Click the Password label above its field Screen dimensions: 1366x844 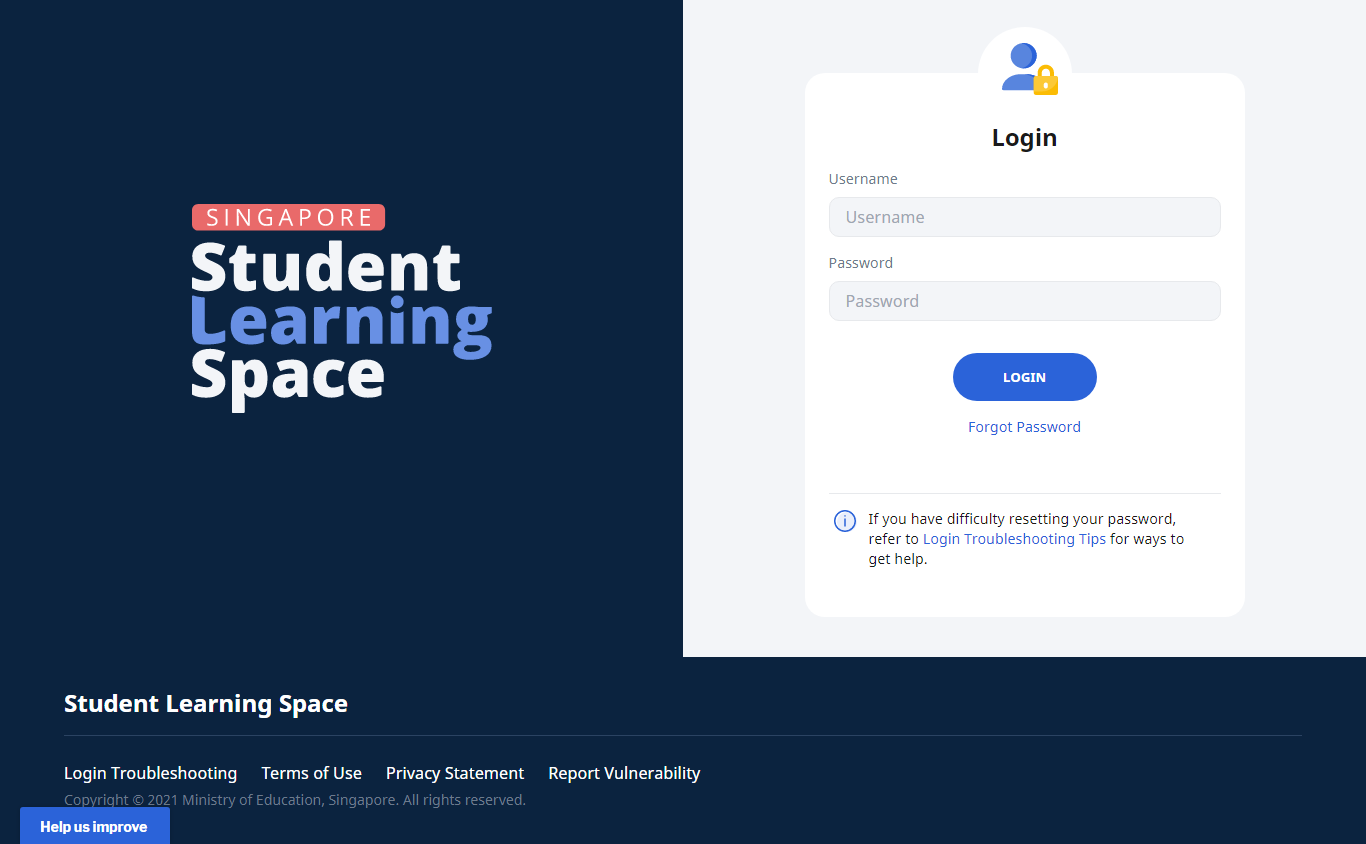click(860, 263)
